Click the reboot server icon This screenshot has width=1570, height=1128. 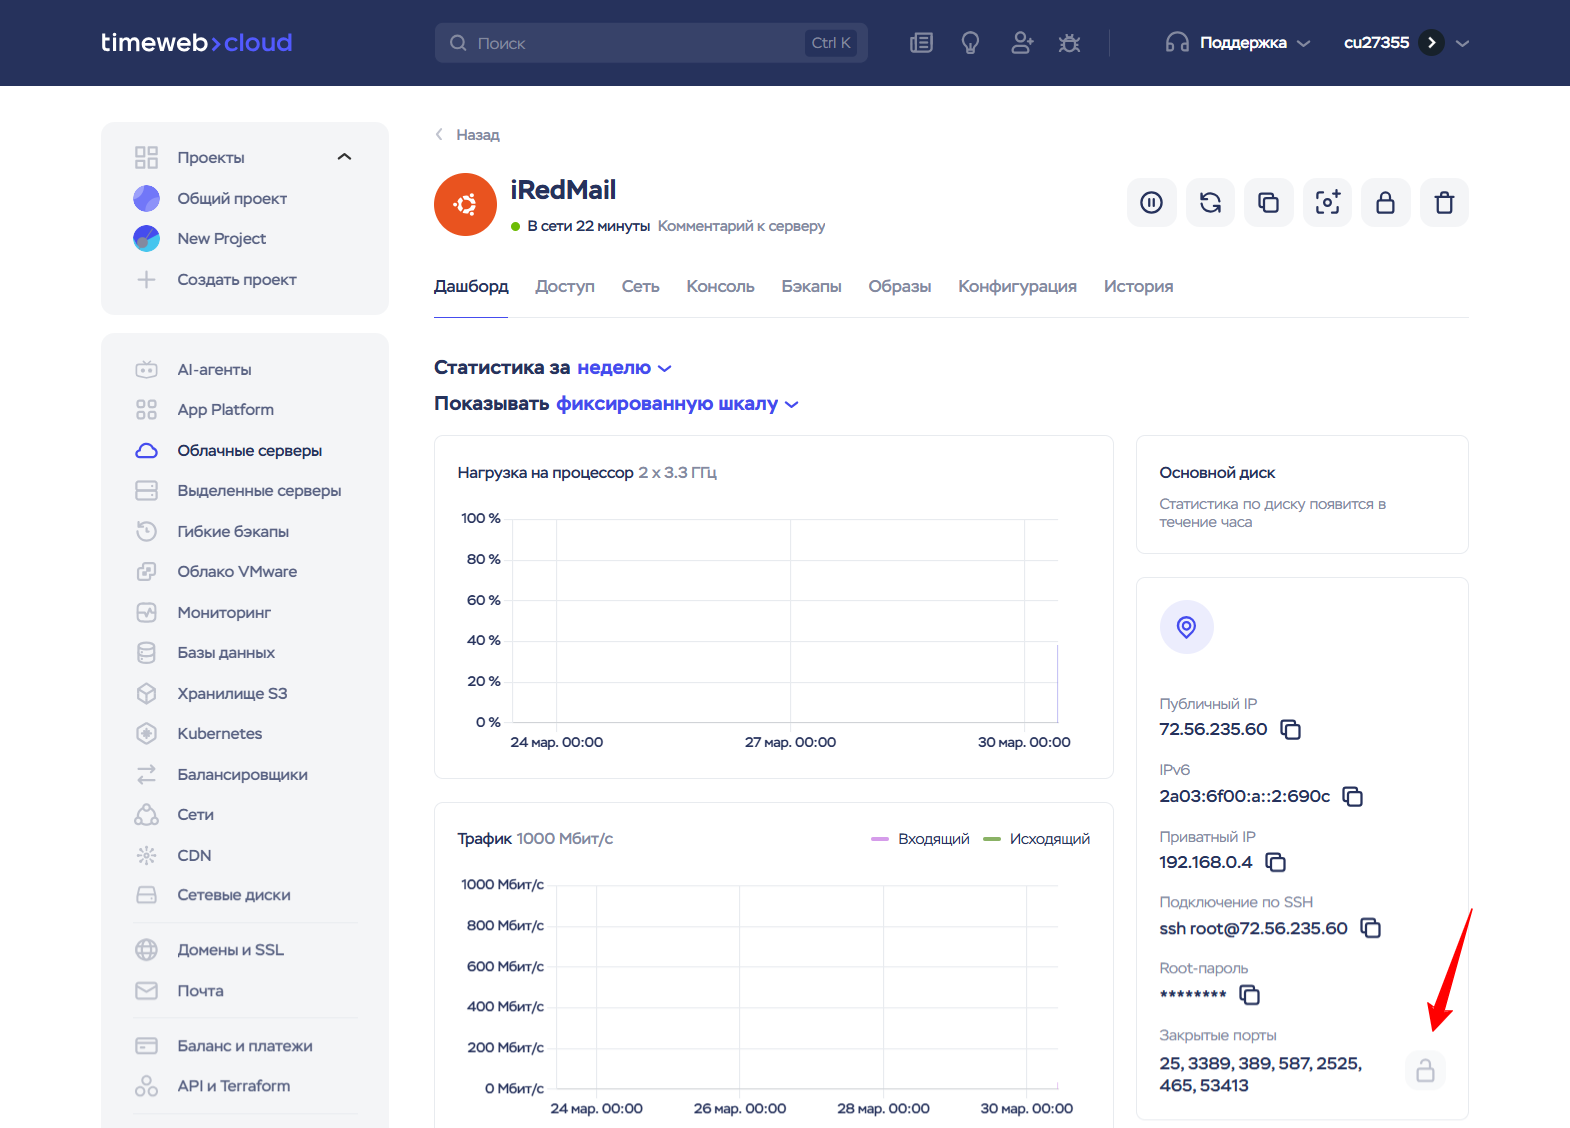point(1210,203)
